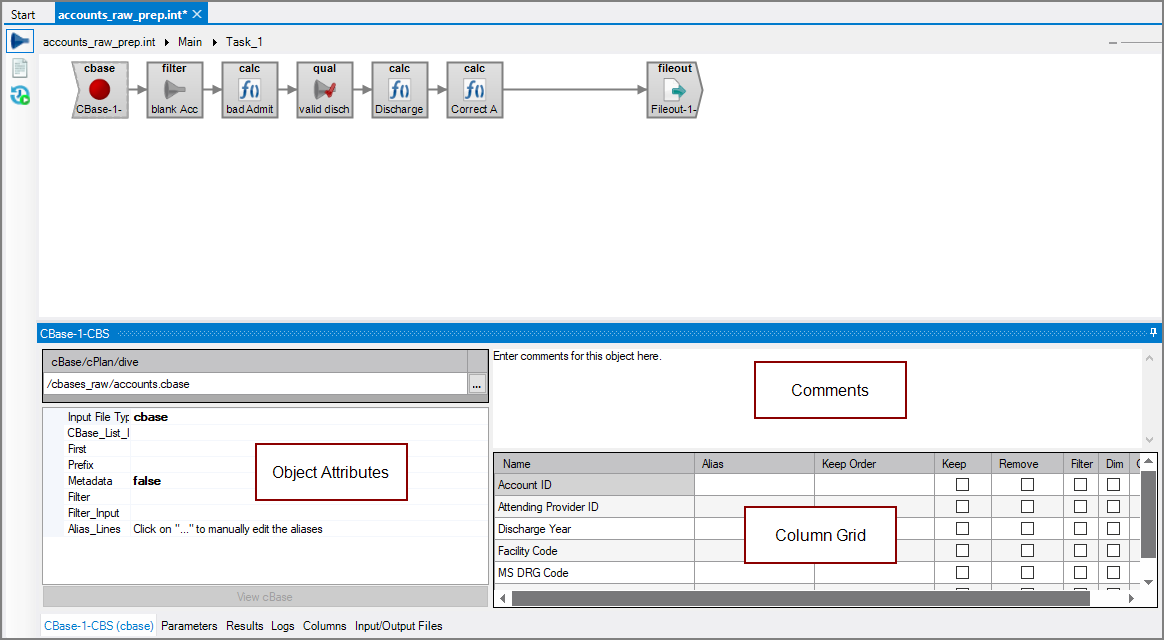Select the "valid disch" qual node
This screenshot has width=1164, height=640.
[x=324, y=89]
